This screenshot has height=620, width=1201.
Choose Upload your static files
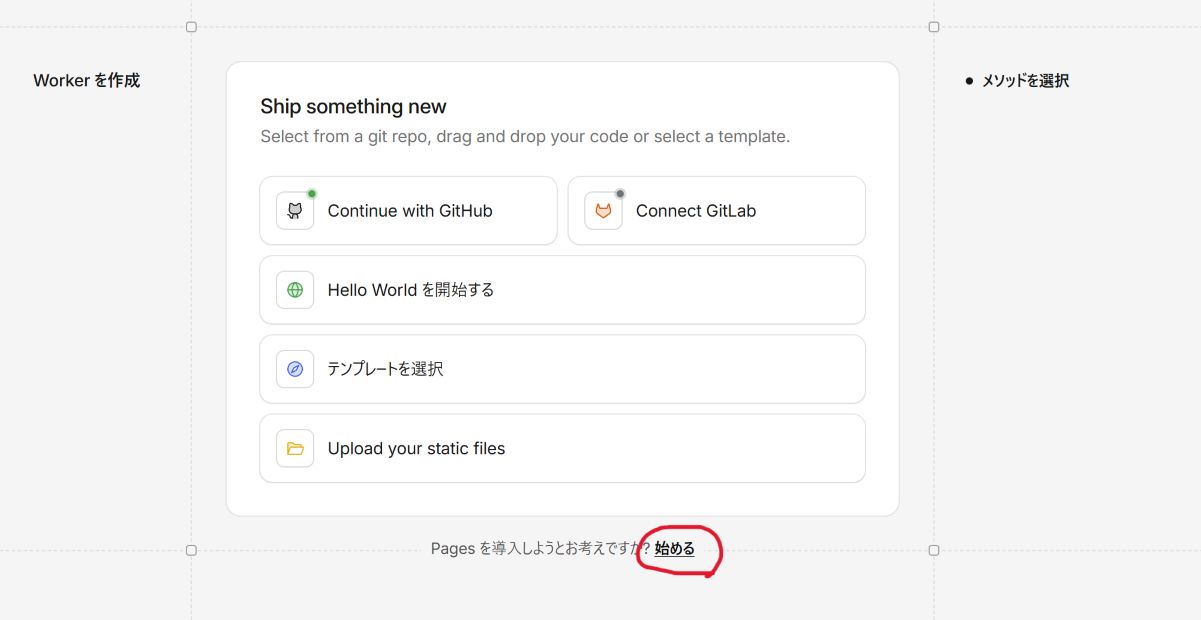tap(562, 448)
